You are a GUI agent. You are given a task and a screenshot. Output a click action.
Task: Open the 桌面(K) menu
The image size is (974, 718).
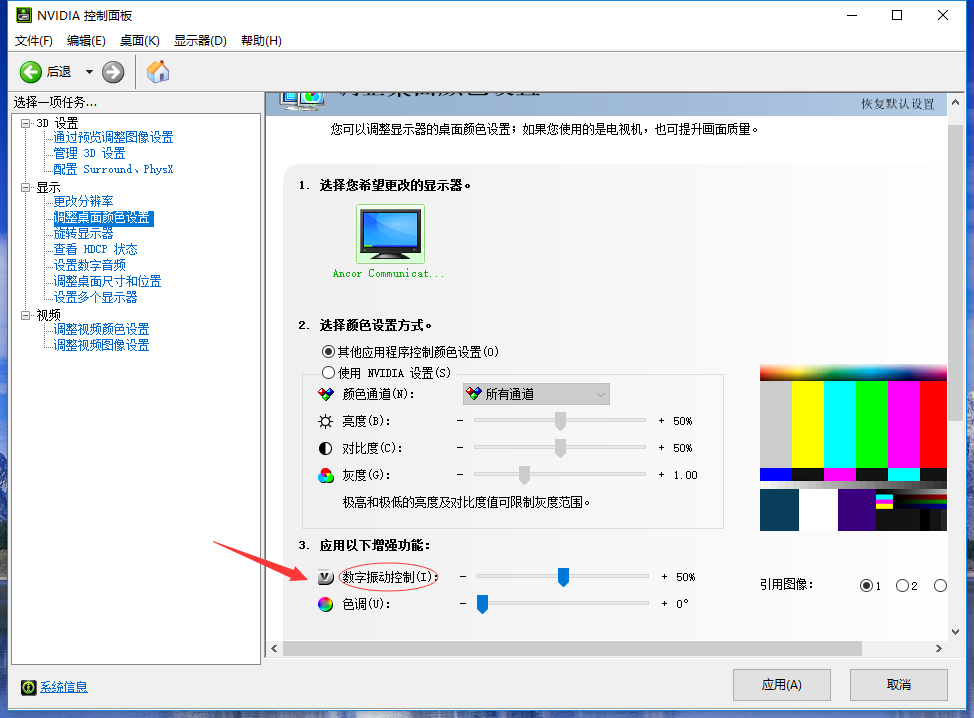point(140,41)
